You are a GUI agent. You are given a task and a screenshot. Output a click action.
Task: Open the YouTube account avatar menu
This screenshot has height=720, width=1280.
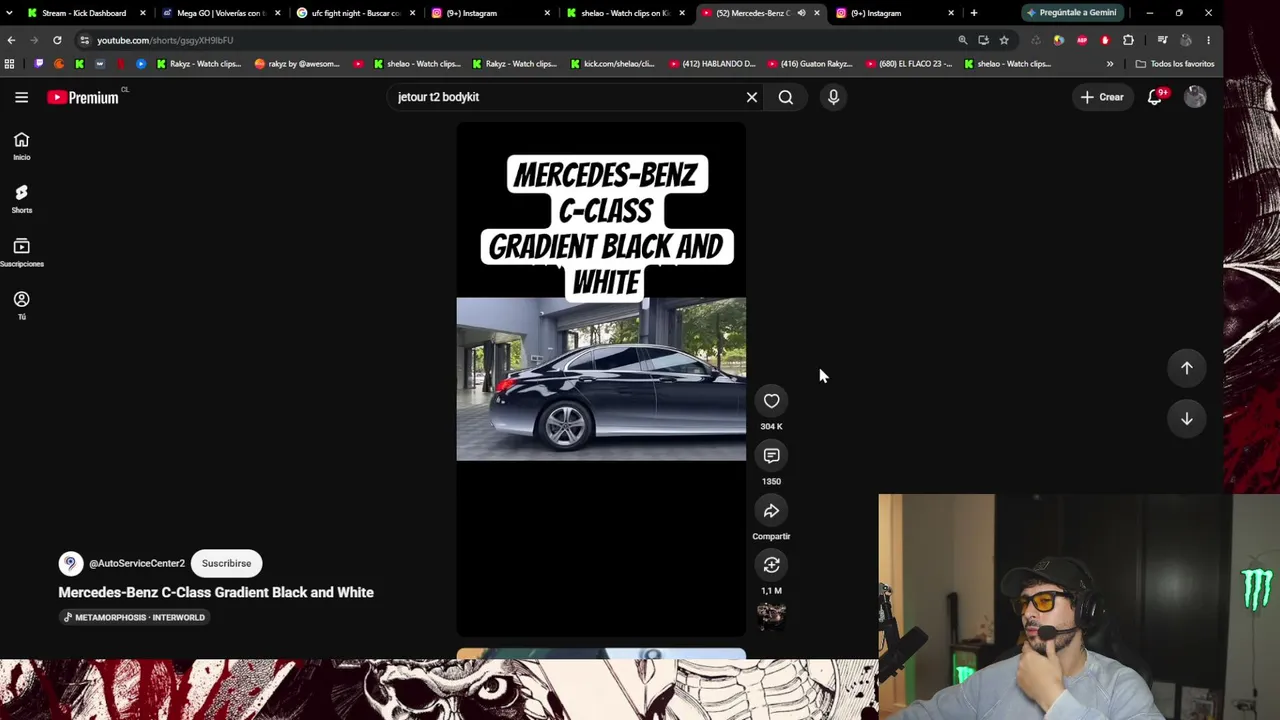pos(1195,97)
